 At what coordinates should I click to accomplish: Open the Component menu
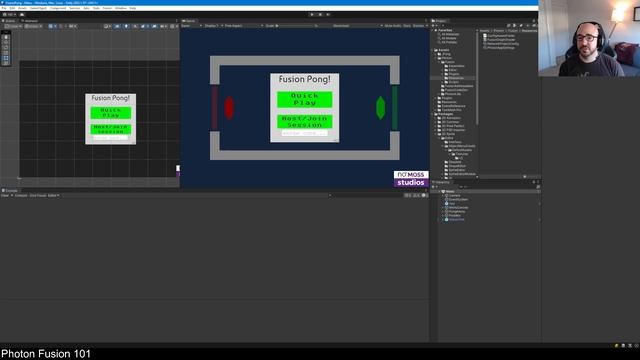point(58,8)
